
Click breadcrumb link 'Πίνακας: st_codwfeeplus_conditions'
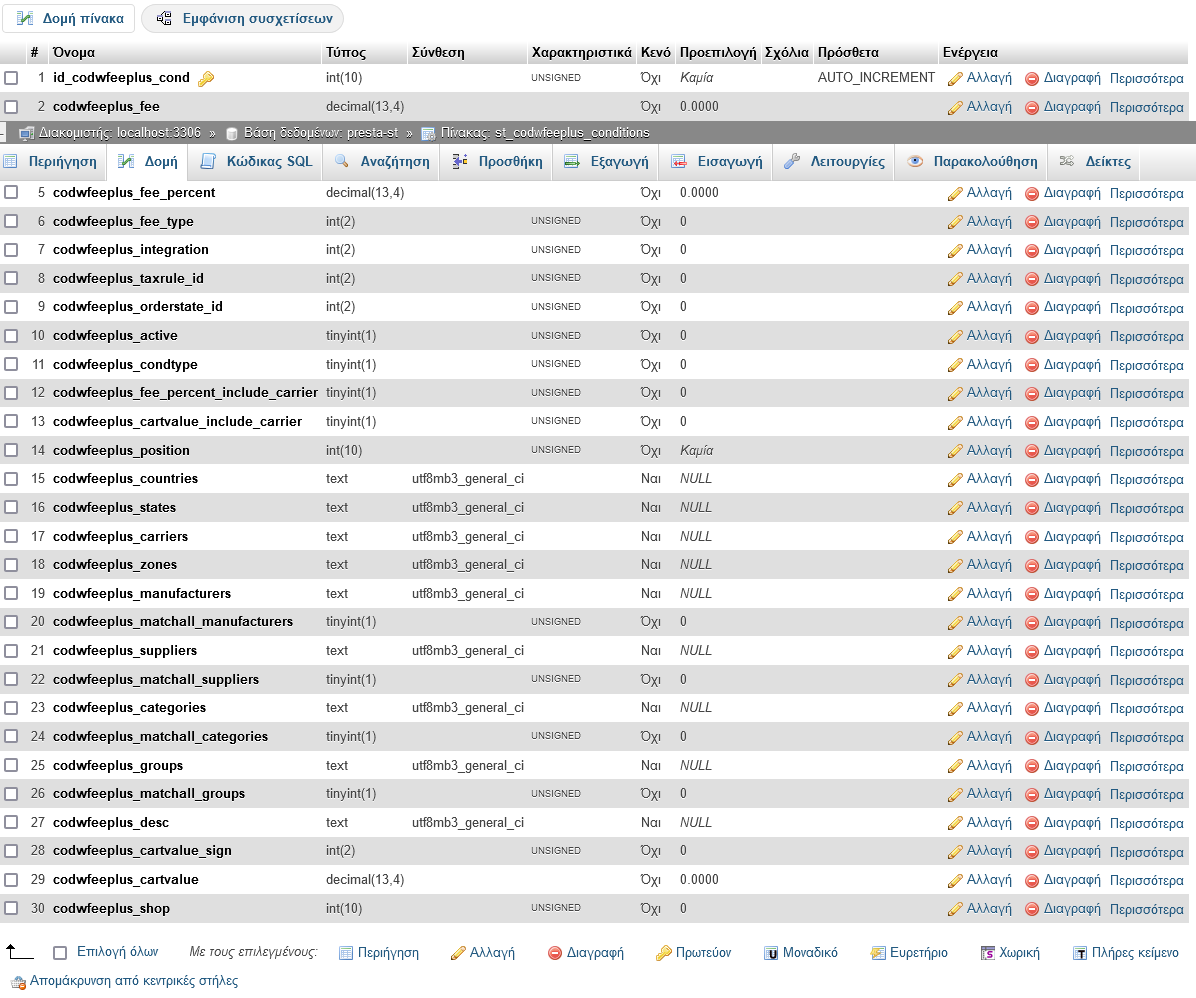pos(545,133)
